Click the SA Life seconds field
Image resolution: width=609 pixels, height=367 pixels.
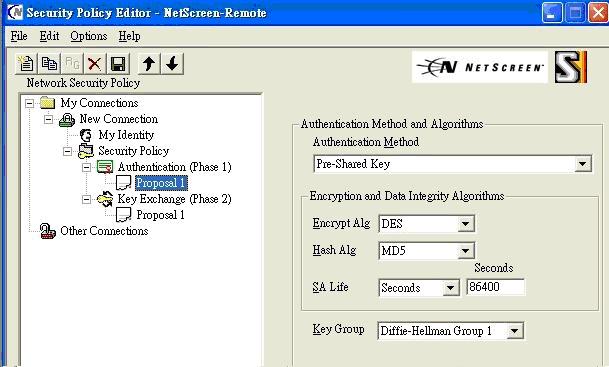(495, 287)
